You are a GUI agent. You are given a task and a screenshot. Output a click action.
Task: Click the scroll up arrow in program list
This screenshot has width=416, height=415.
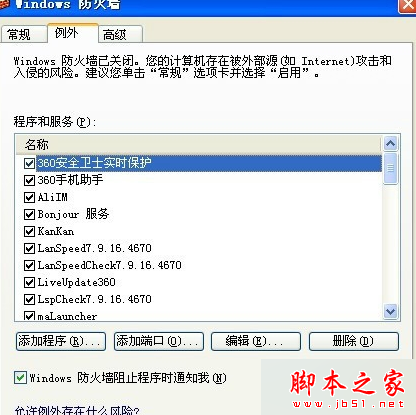(390, 144)
